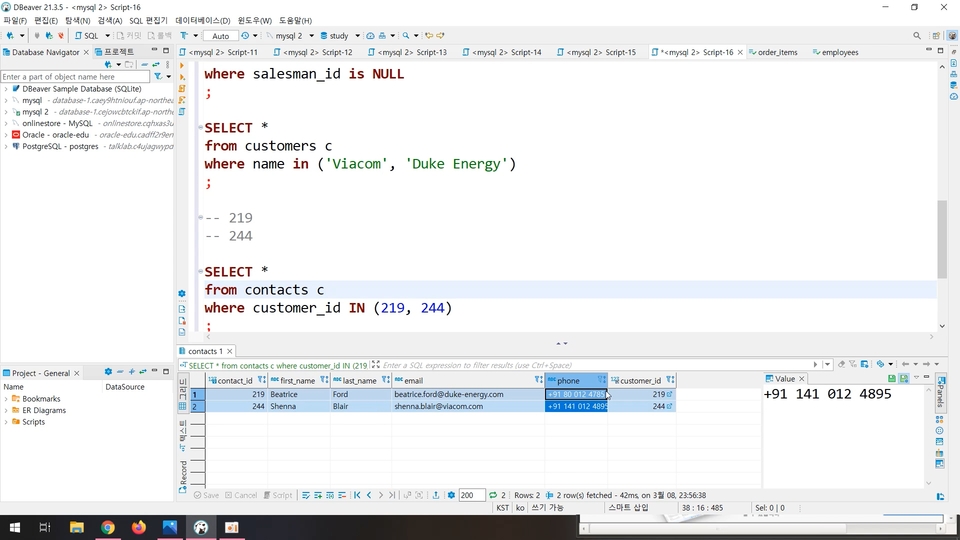Screen dimensions: 960x540
Task: Toggle the Auto commit mode box
Action: click(x=220, y=36)
